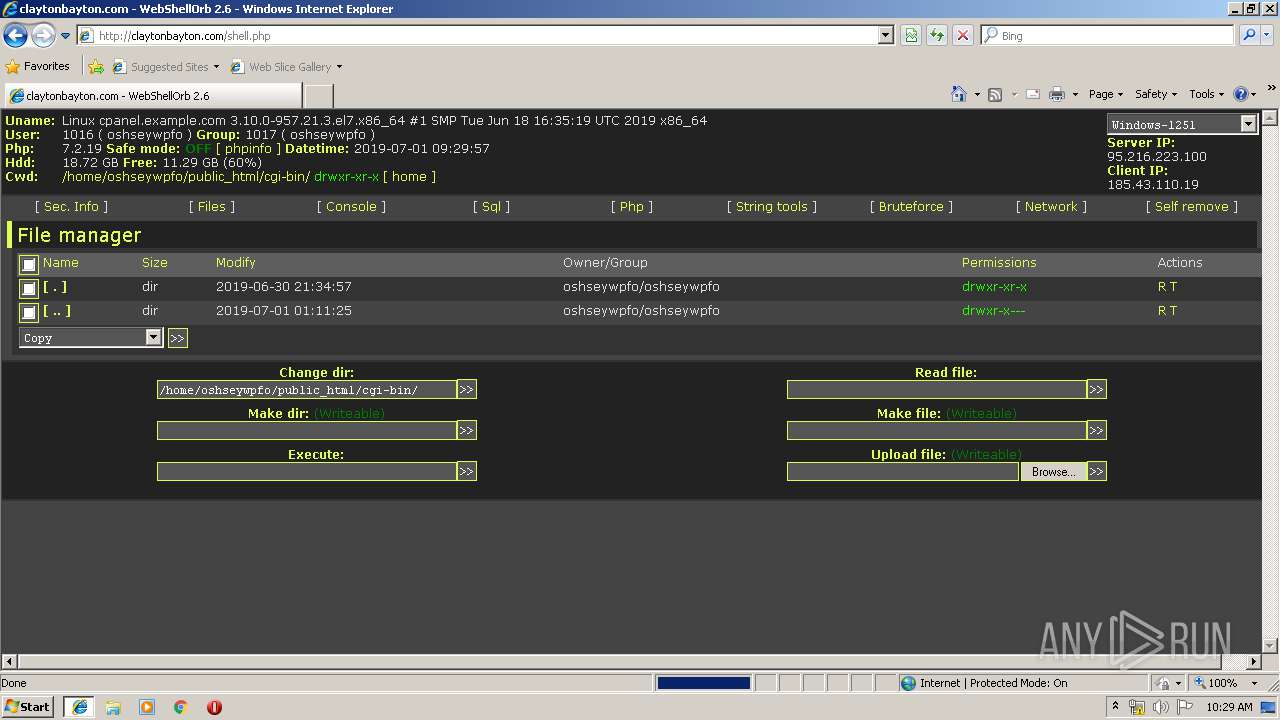Click the Browse... upload button
This screenshot has height=720, width=1280.
(x=1053, y=471)
